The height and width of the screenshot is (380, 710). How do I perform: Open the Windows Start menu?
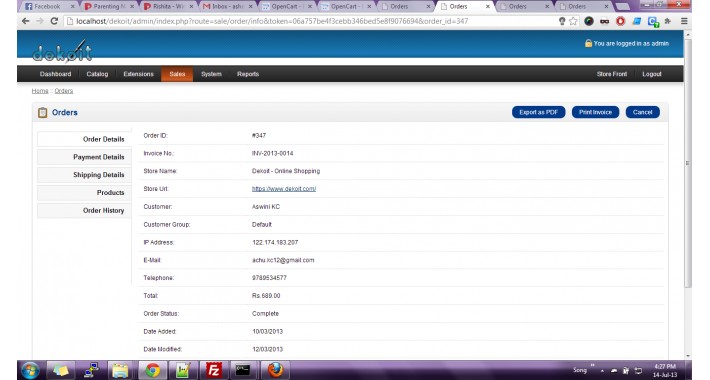[30, 370]
